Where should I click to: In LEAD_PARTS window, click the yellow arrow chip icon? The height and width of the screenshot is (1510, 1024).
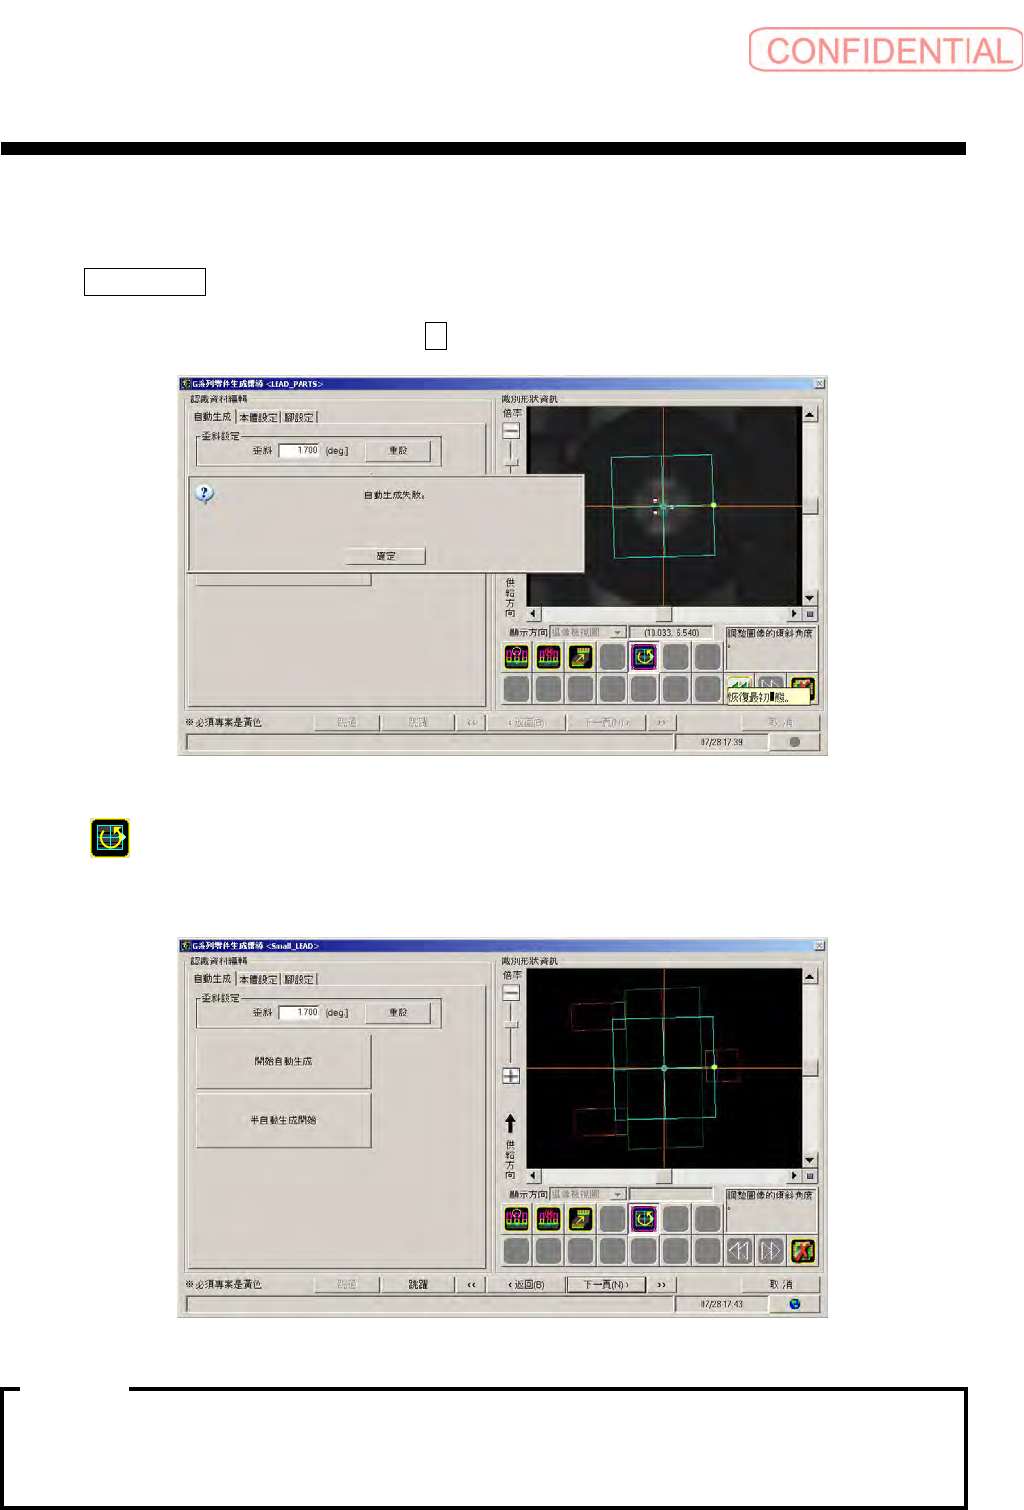580,656
